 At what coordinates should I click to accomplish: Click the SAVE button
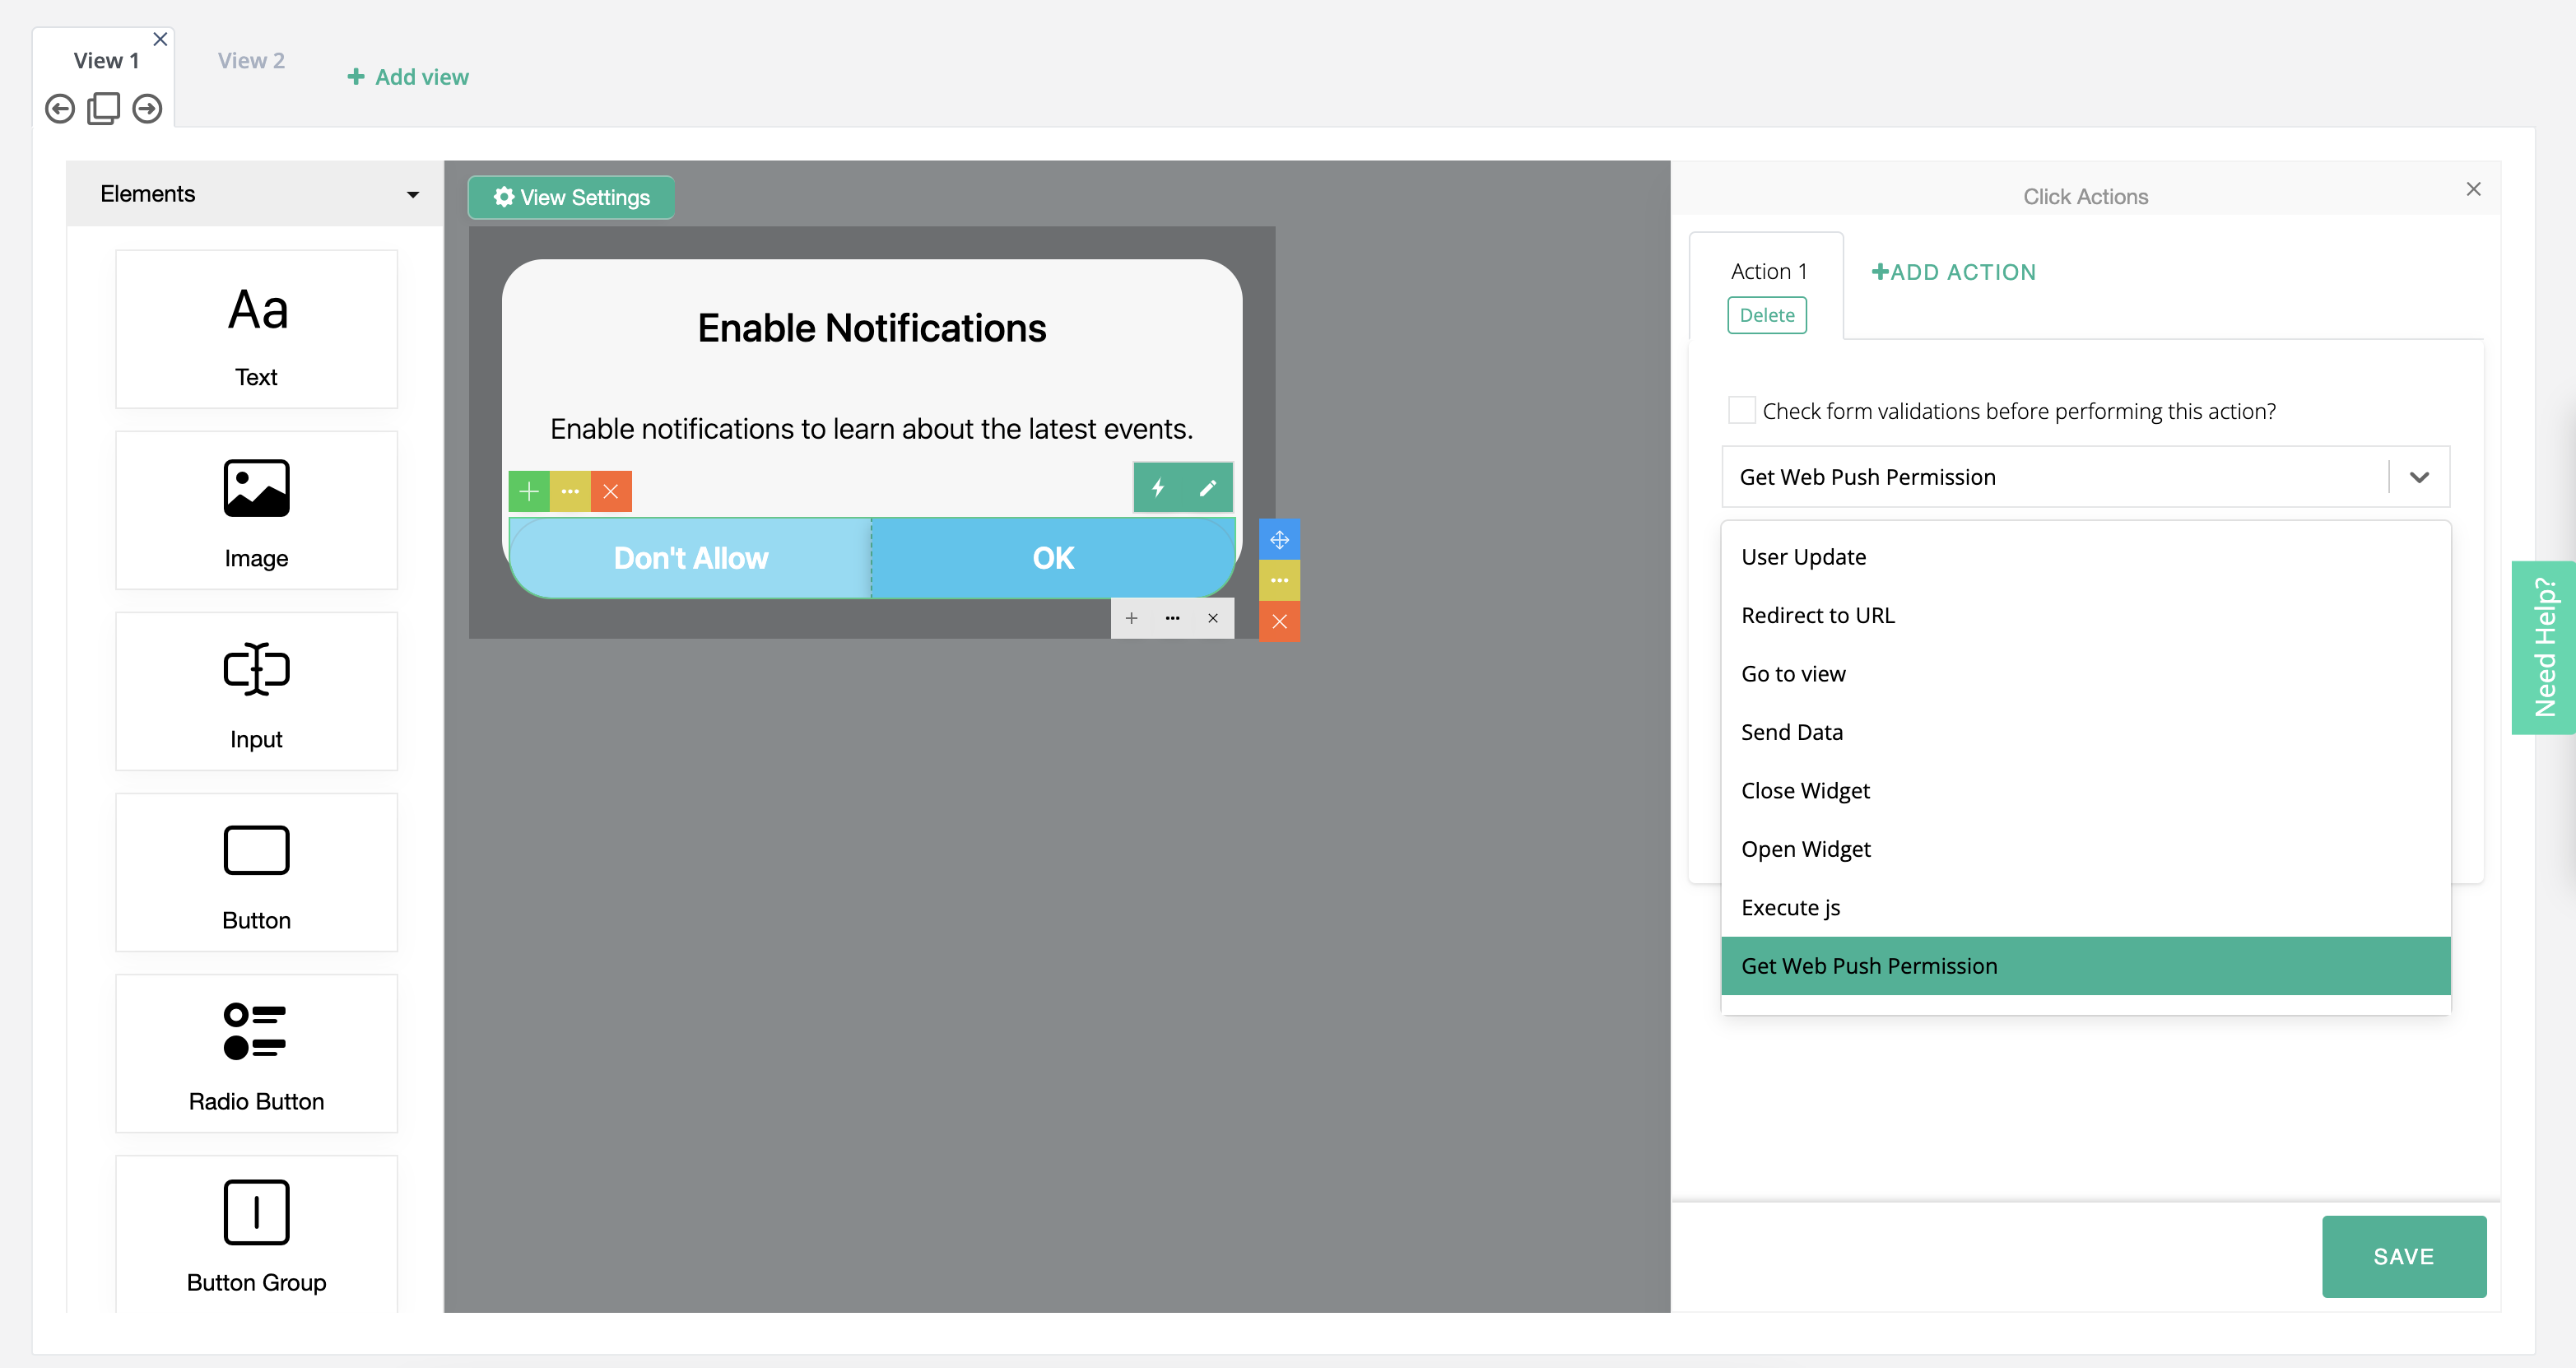point(2402,1256)
